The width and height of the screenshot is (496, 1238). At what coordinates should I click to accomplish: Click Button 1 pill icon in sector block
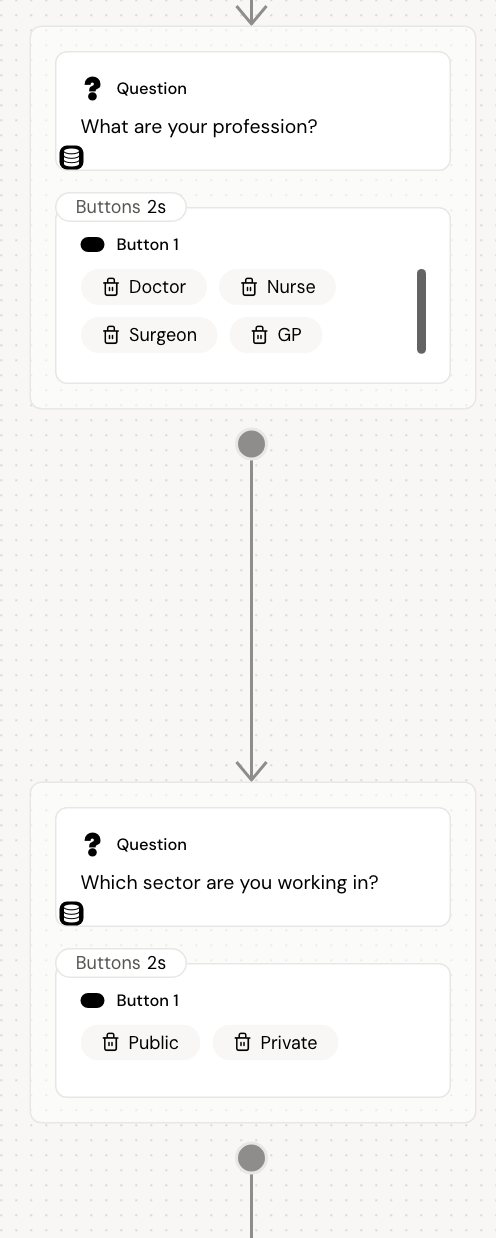click(x=93, y=1001)
